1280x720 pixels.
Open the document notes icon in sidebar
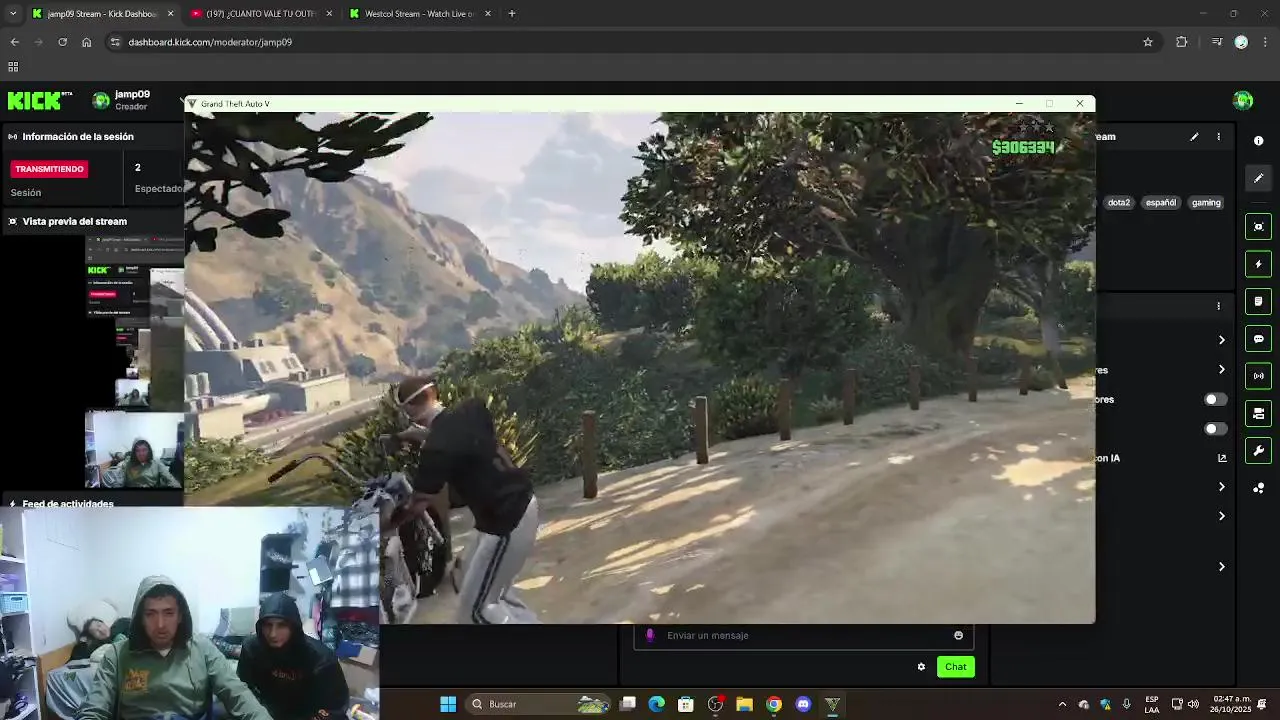[1259, 301]
